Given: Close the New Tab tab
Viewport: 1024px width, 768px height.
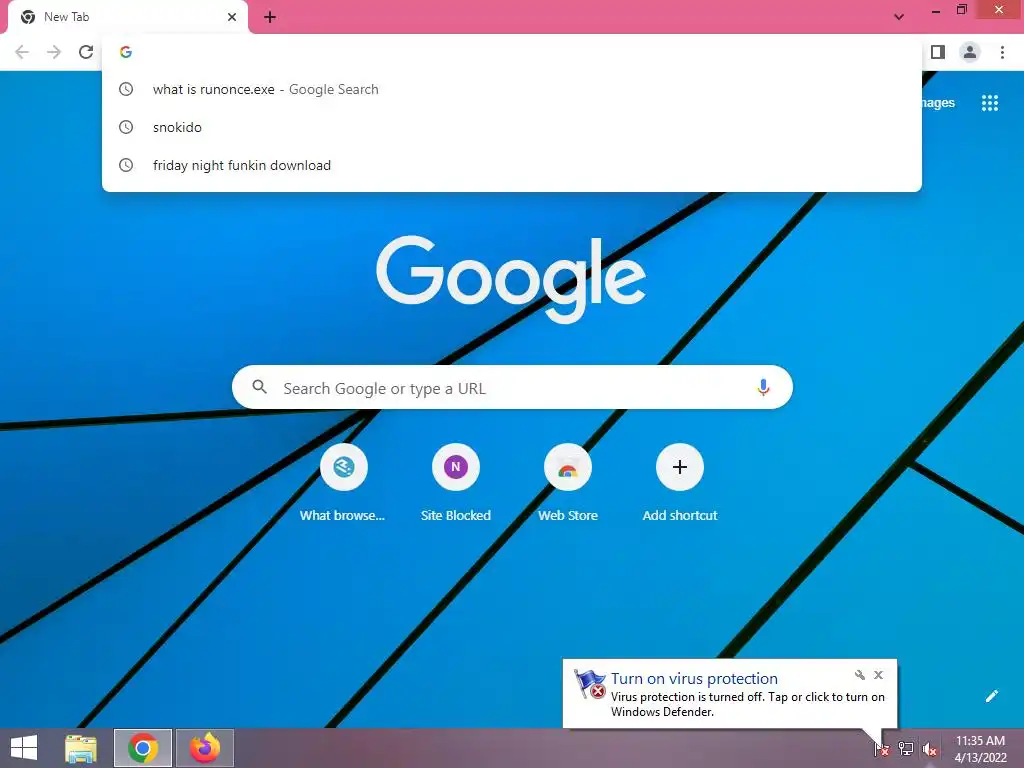Looking at the screenshot, I should [232, 17].
